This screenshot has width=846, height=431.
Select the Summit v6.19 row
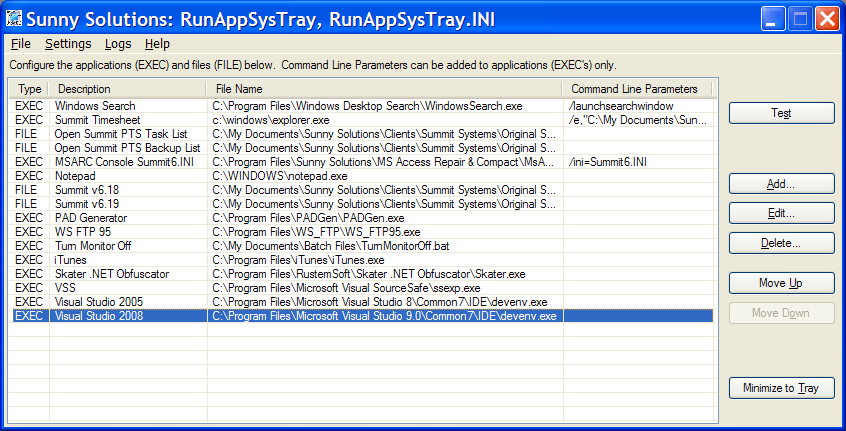tap(363, 204)
